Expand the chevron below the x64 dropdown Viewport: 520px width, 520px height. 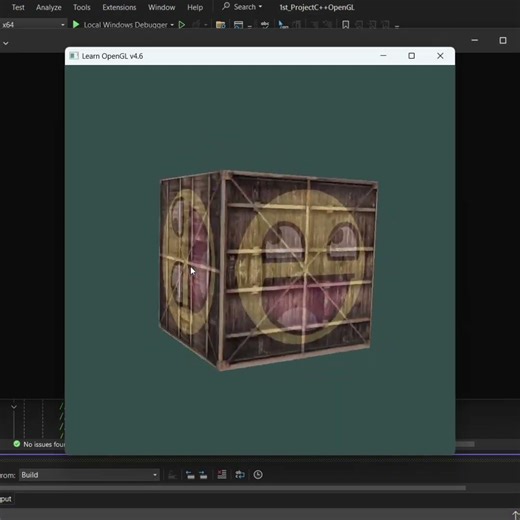[x=6, y=43]
